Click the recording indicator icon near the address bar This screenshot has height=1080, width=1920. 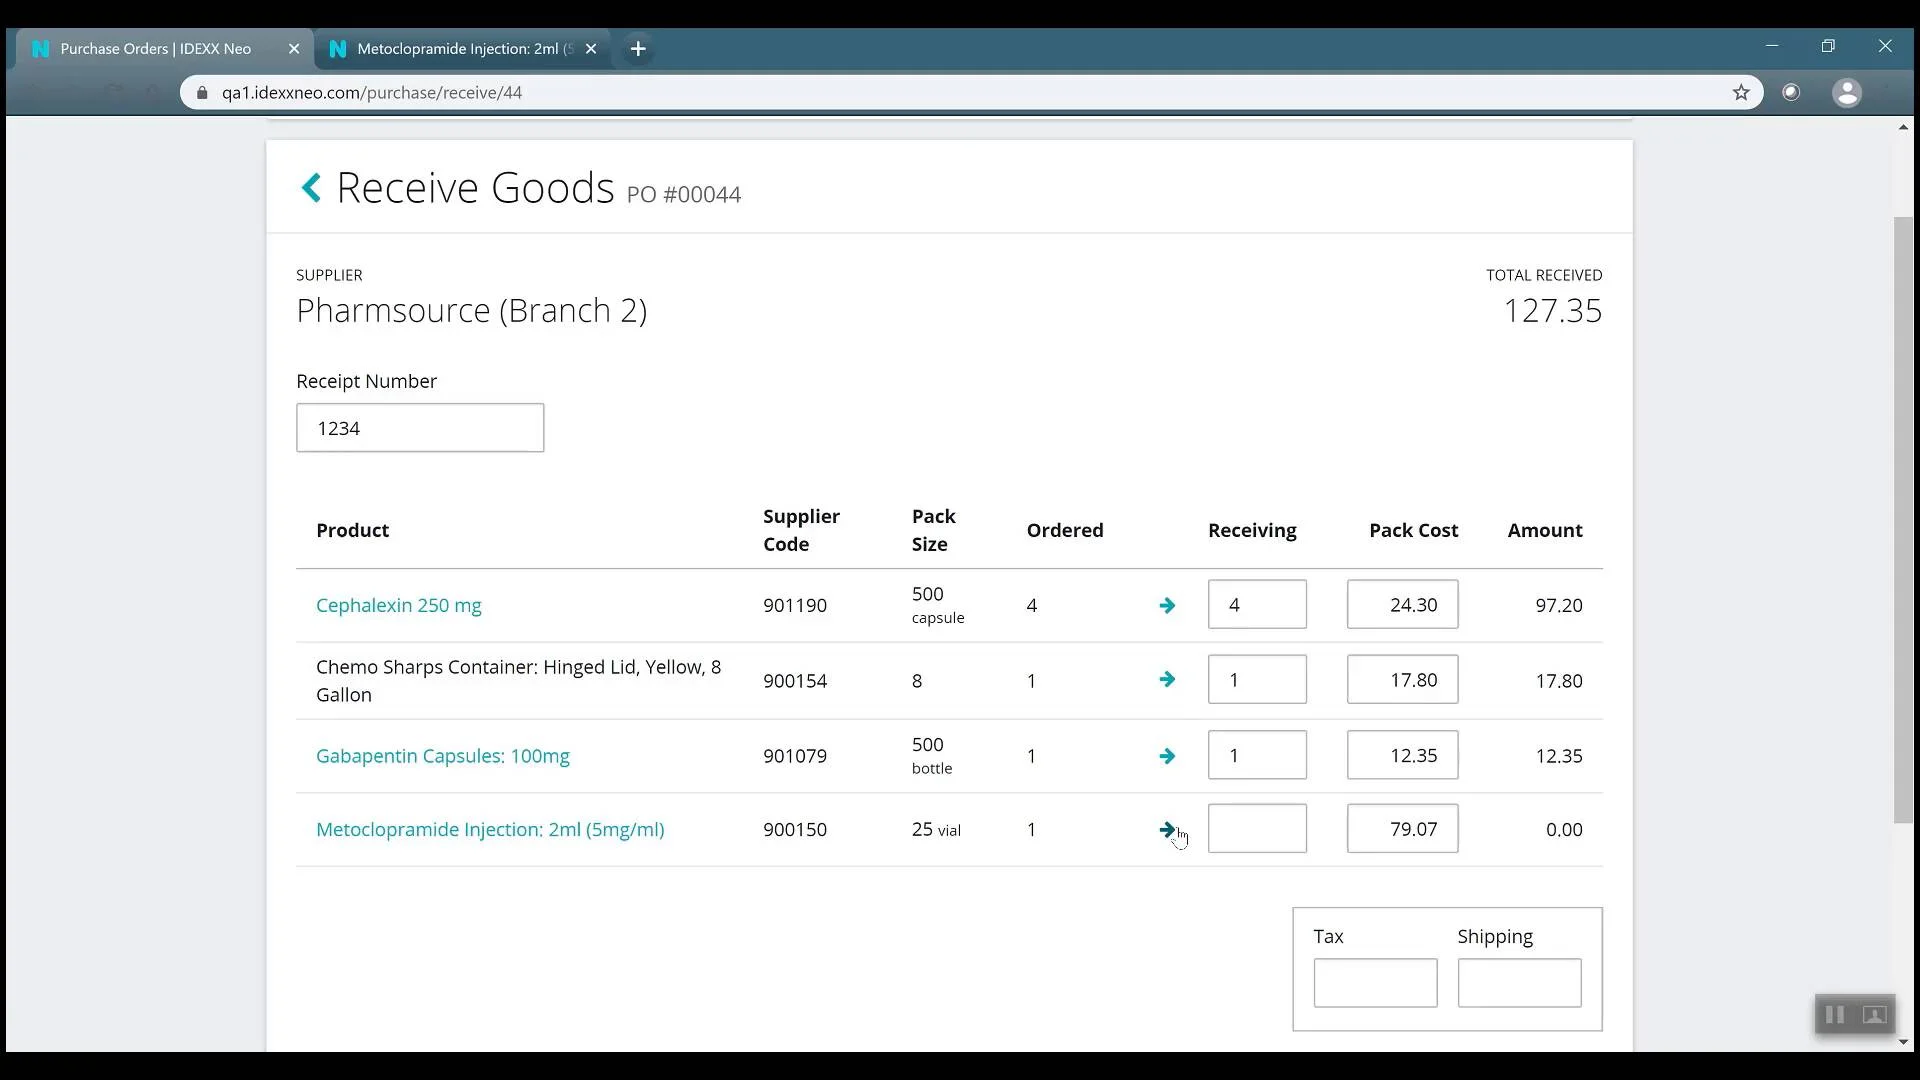(x=1791, y=92)
